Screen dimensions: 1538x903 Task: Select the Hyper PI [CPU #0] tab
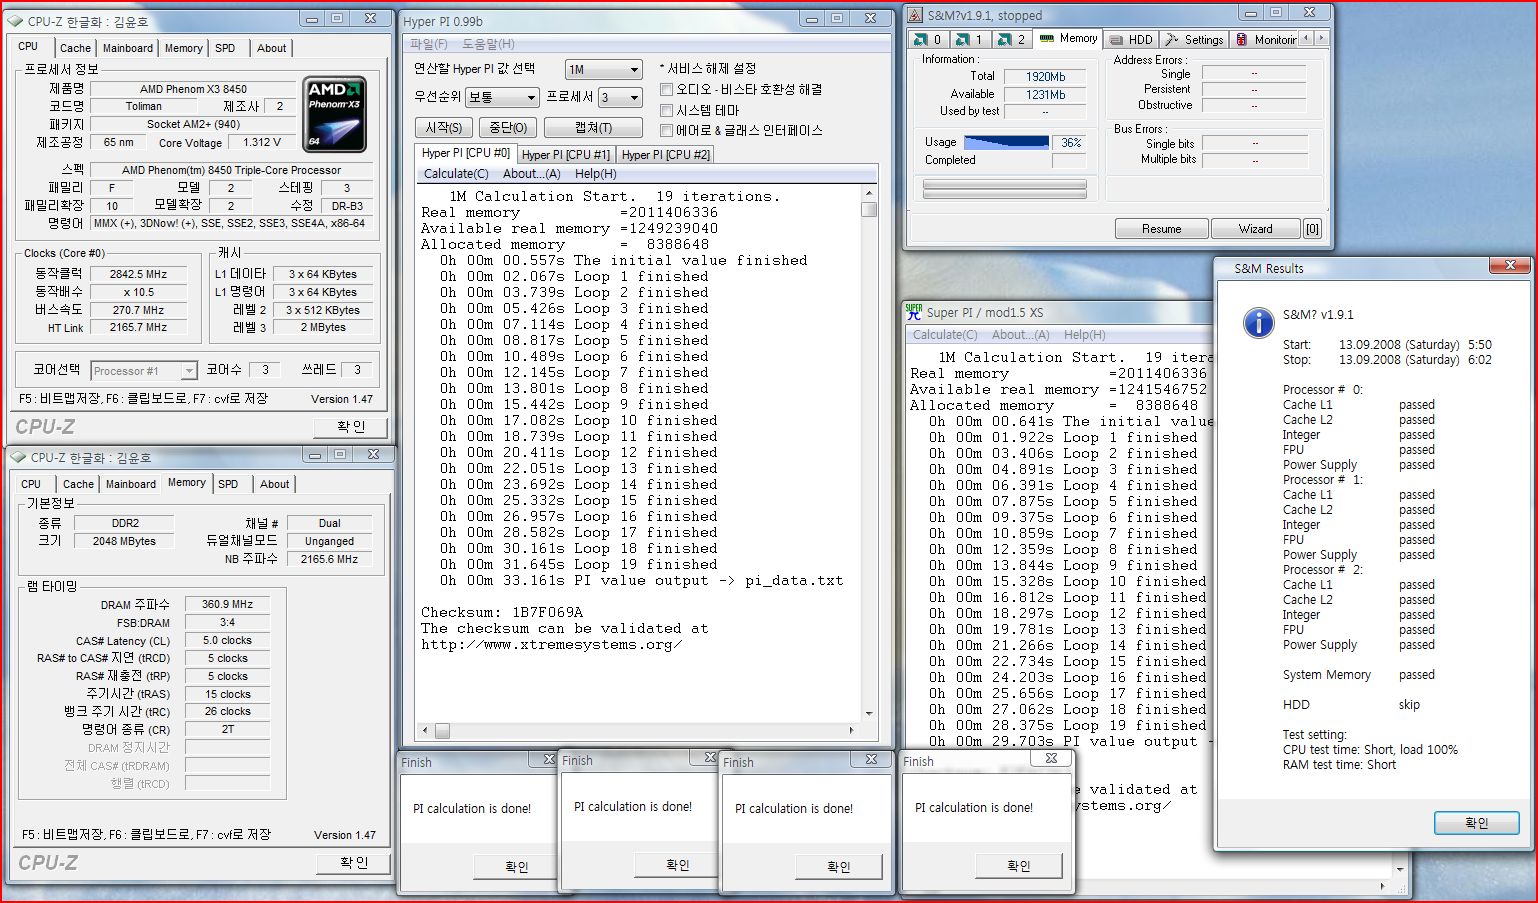pyautogui.click(x=465, y=153)
